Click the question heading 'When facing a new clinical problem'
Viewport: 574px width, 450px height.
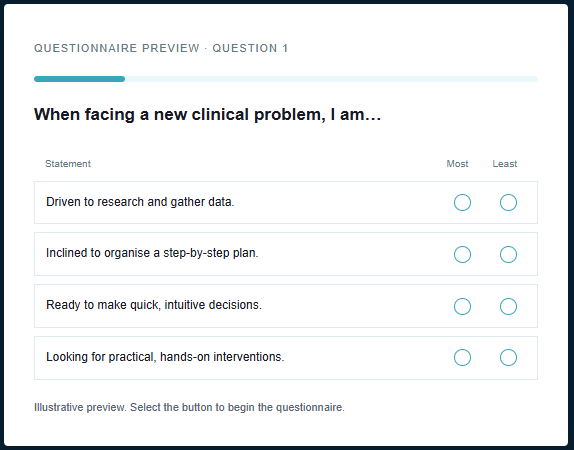(x=208, y=115)
